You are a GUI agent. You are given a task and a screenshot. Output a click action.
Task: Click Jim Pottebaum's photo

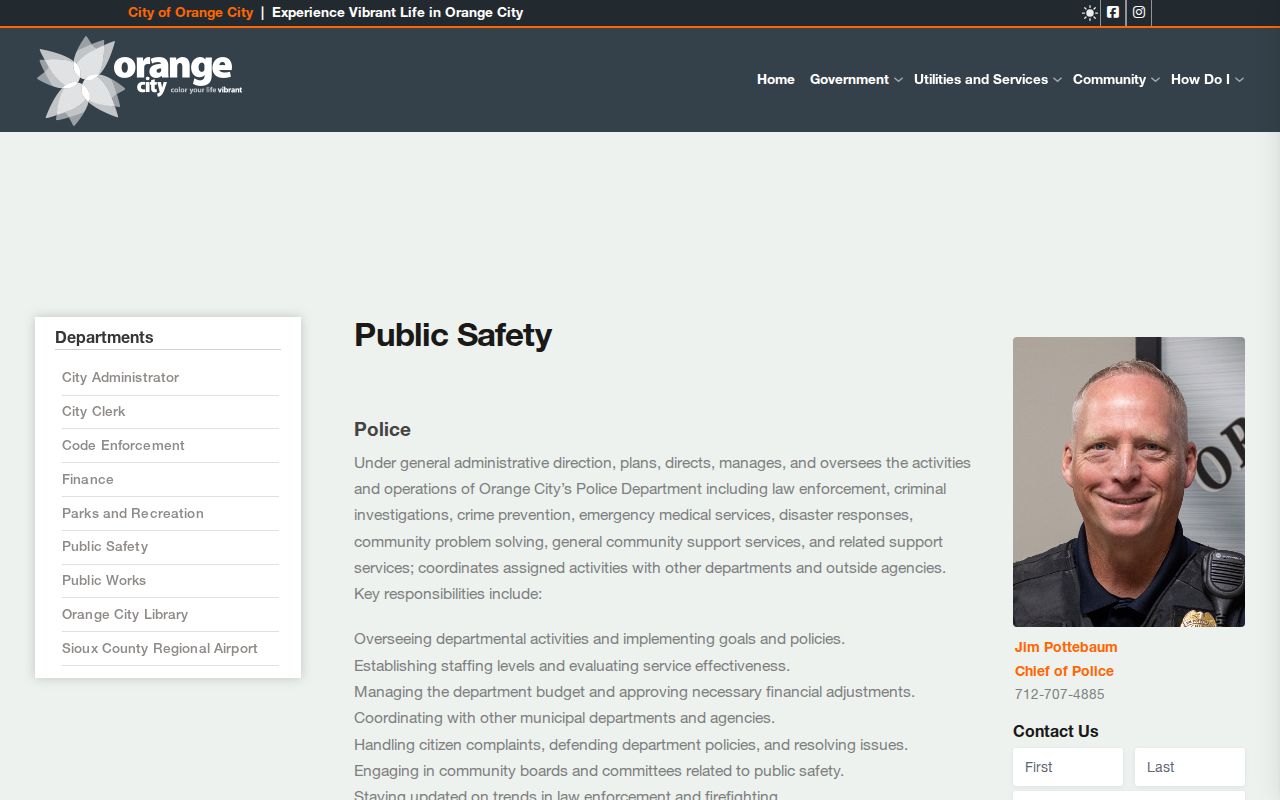(1129, 482)
